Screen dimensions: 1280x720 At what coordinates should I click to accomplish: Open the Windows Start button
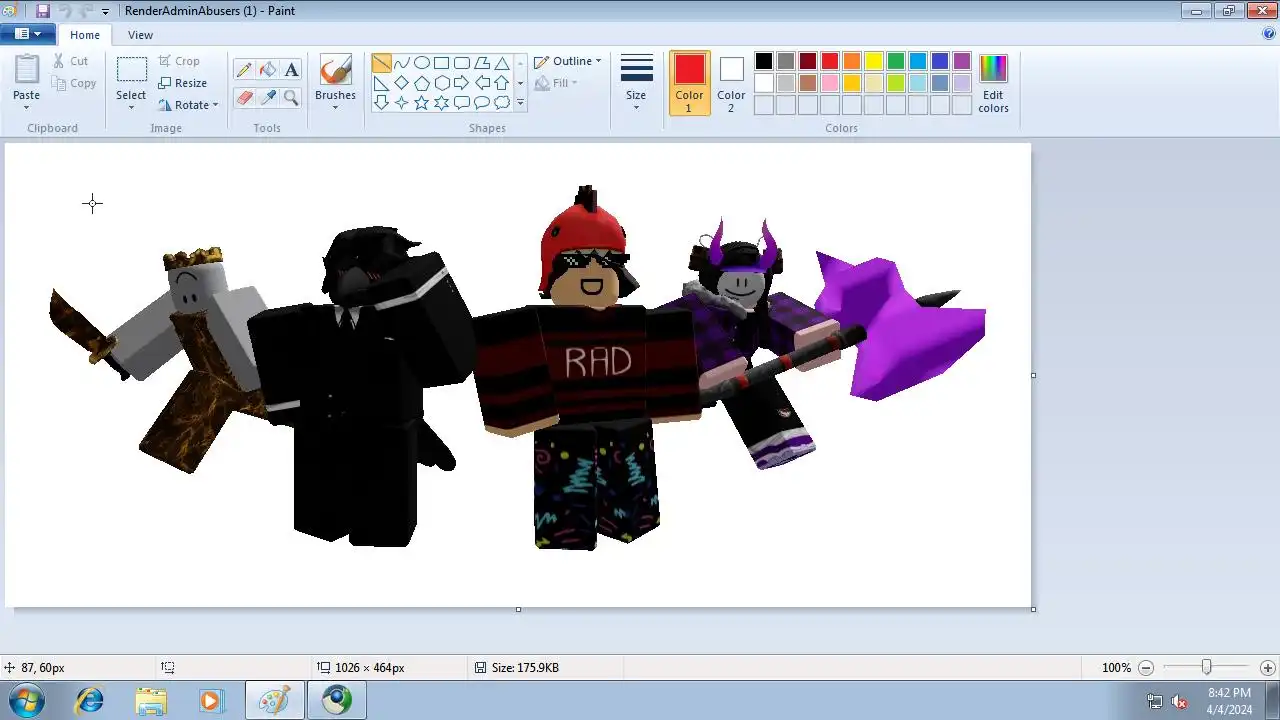[27, 700]
